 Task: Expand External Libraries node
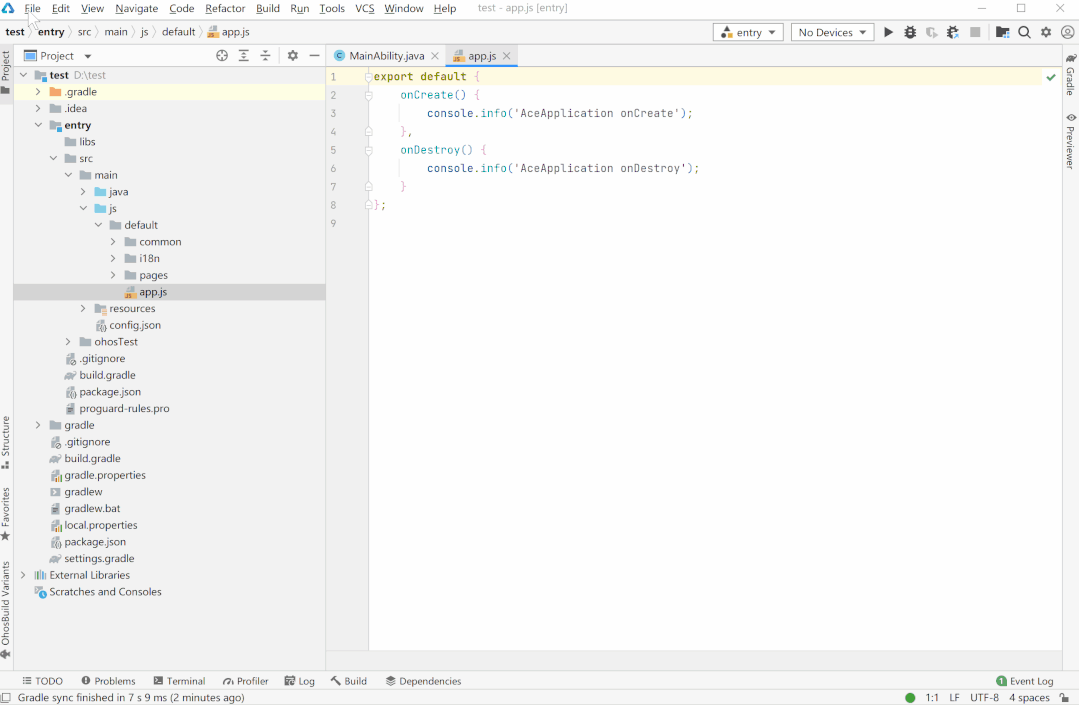23,575
